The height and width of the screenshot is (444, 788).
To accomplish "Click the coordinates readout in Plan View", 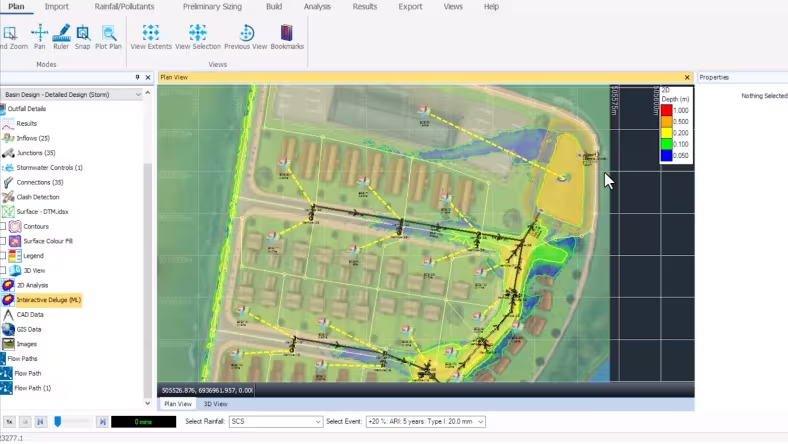I will [x=207, y=390].
